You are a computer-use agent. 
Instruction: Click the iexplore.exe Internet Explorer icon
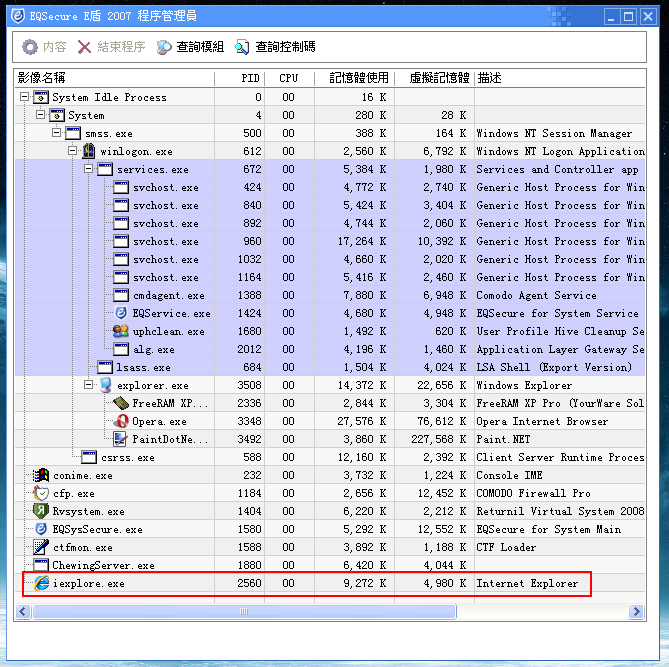click(41, 583)
